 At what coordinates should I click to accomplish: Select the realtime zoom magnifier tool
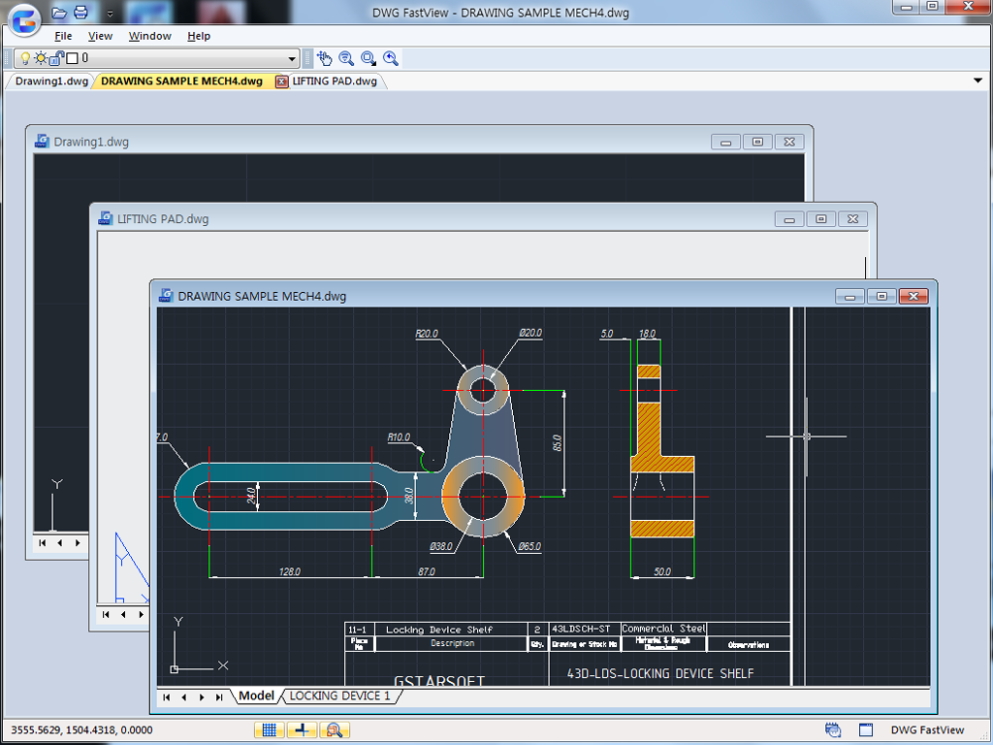[x=346, y=58]
